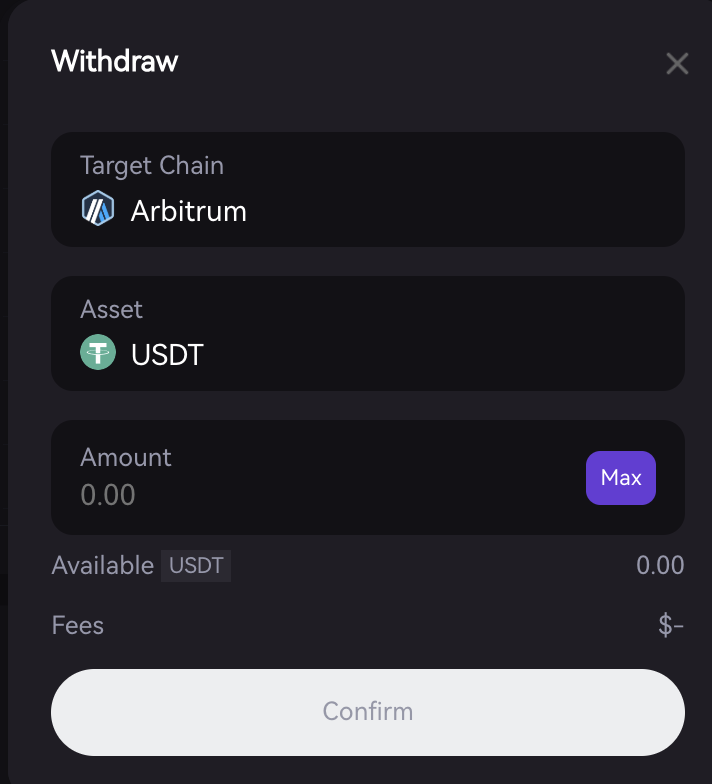Click the Withdraw dialog title
Screen dimensions: 712x784
pyautogui.click(x=114, y=62)
